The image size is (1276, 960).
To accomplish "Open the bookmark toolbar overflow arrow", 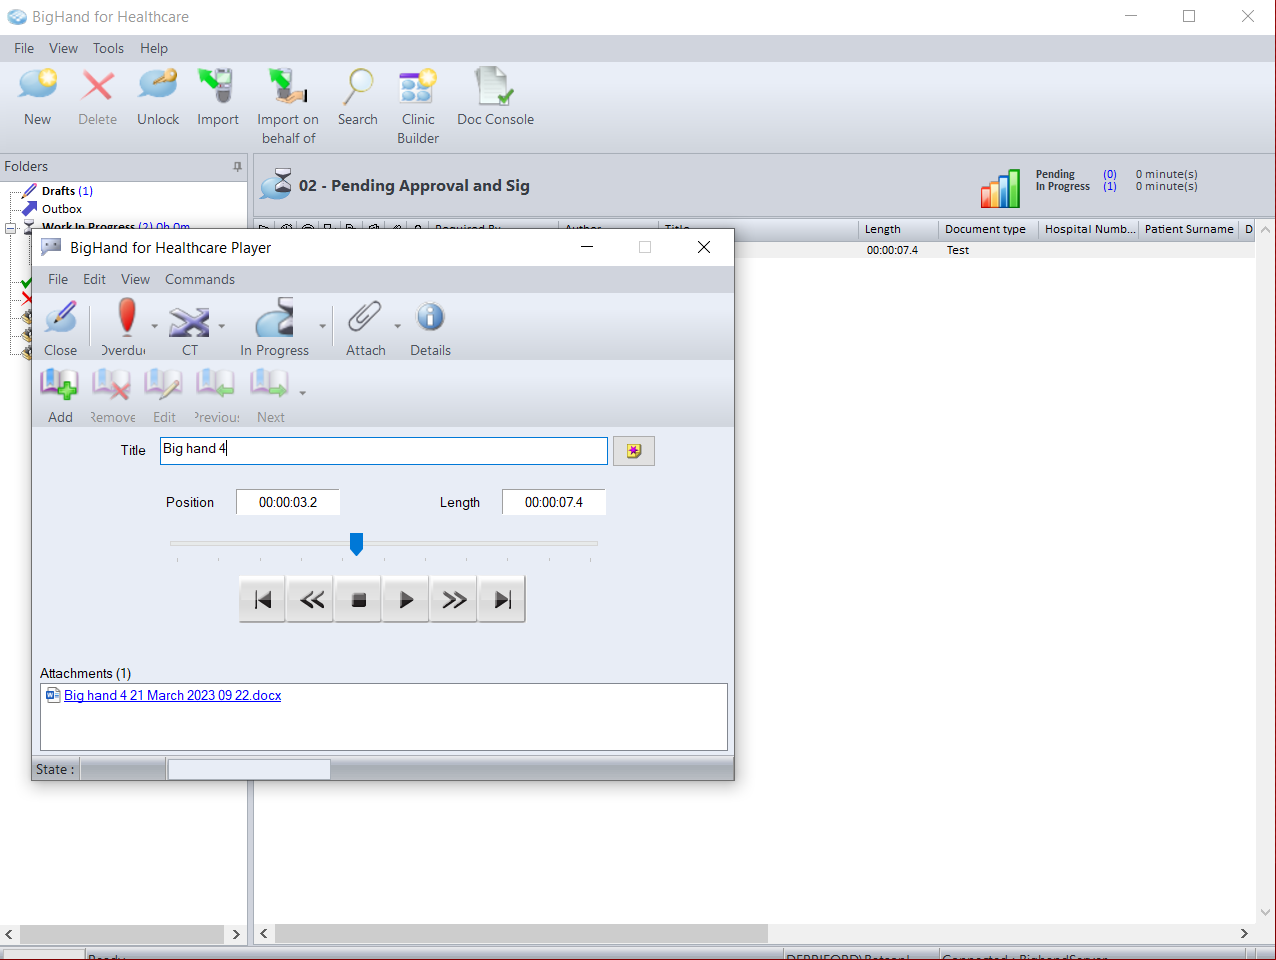I will [302, 393].
